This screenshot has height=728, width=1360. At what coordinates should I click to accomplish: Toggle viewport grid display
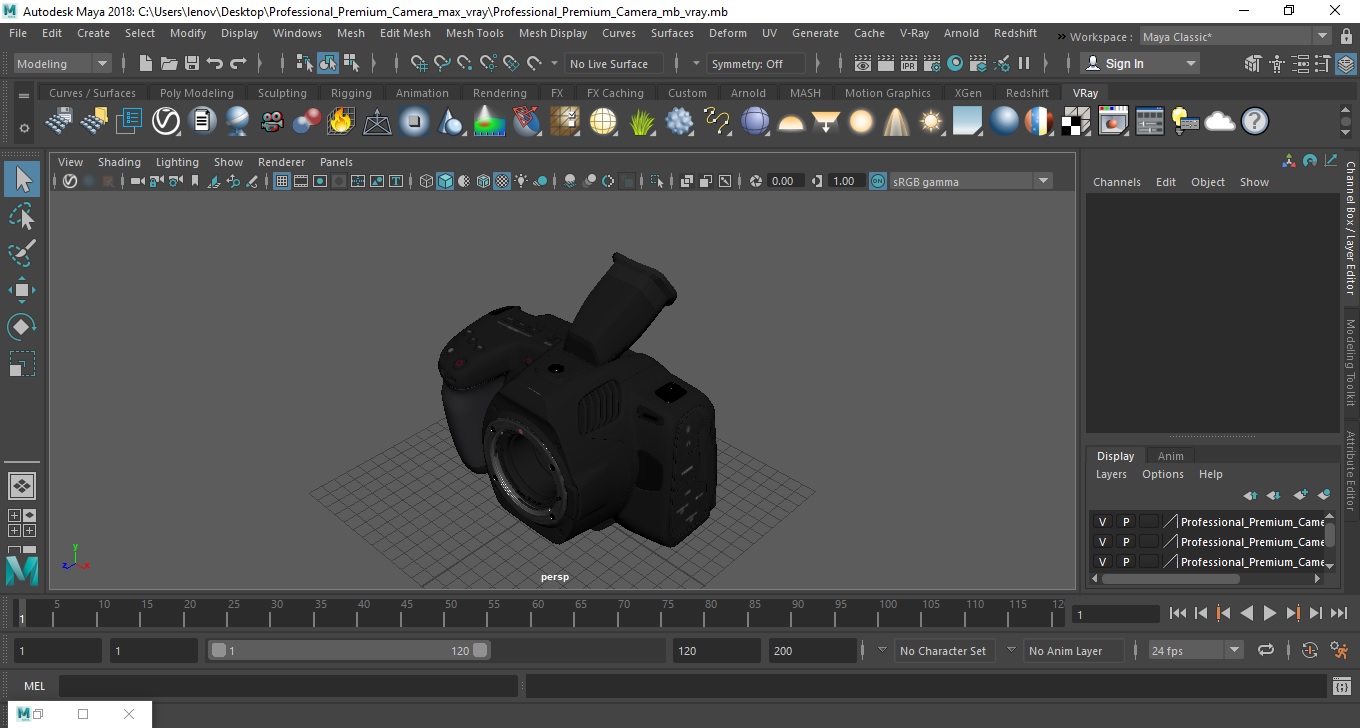pos(282,181)
